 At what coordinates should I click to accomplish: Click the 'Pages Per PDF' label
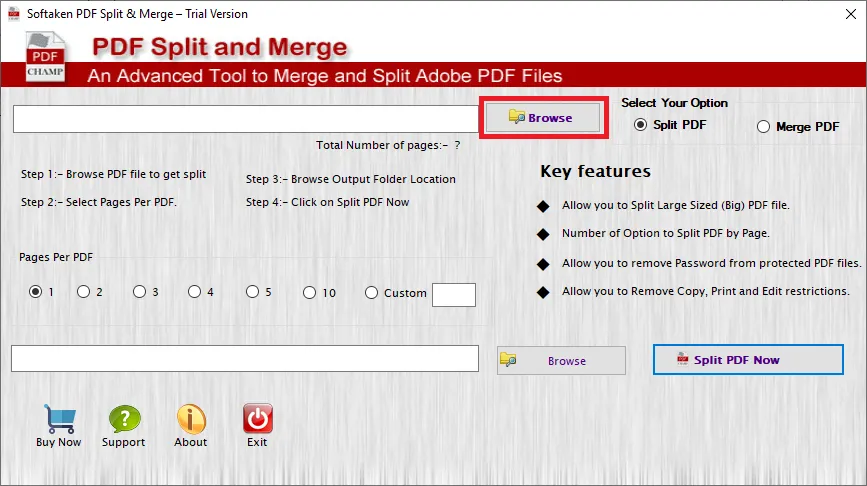(x=56, y=257)
